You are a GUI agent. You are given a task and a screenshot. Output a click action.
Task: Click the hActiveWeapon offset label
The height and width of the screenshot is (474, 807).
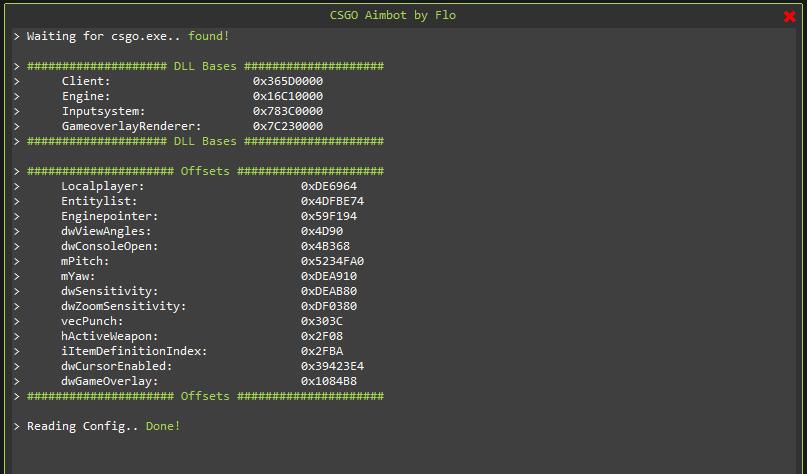click(x=109, y=336)
